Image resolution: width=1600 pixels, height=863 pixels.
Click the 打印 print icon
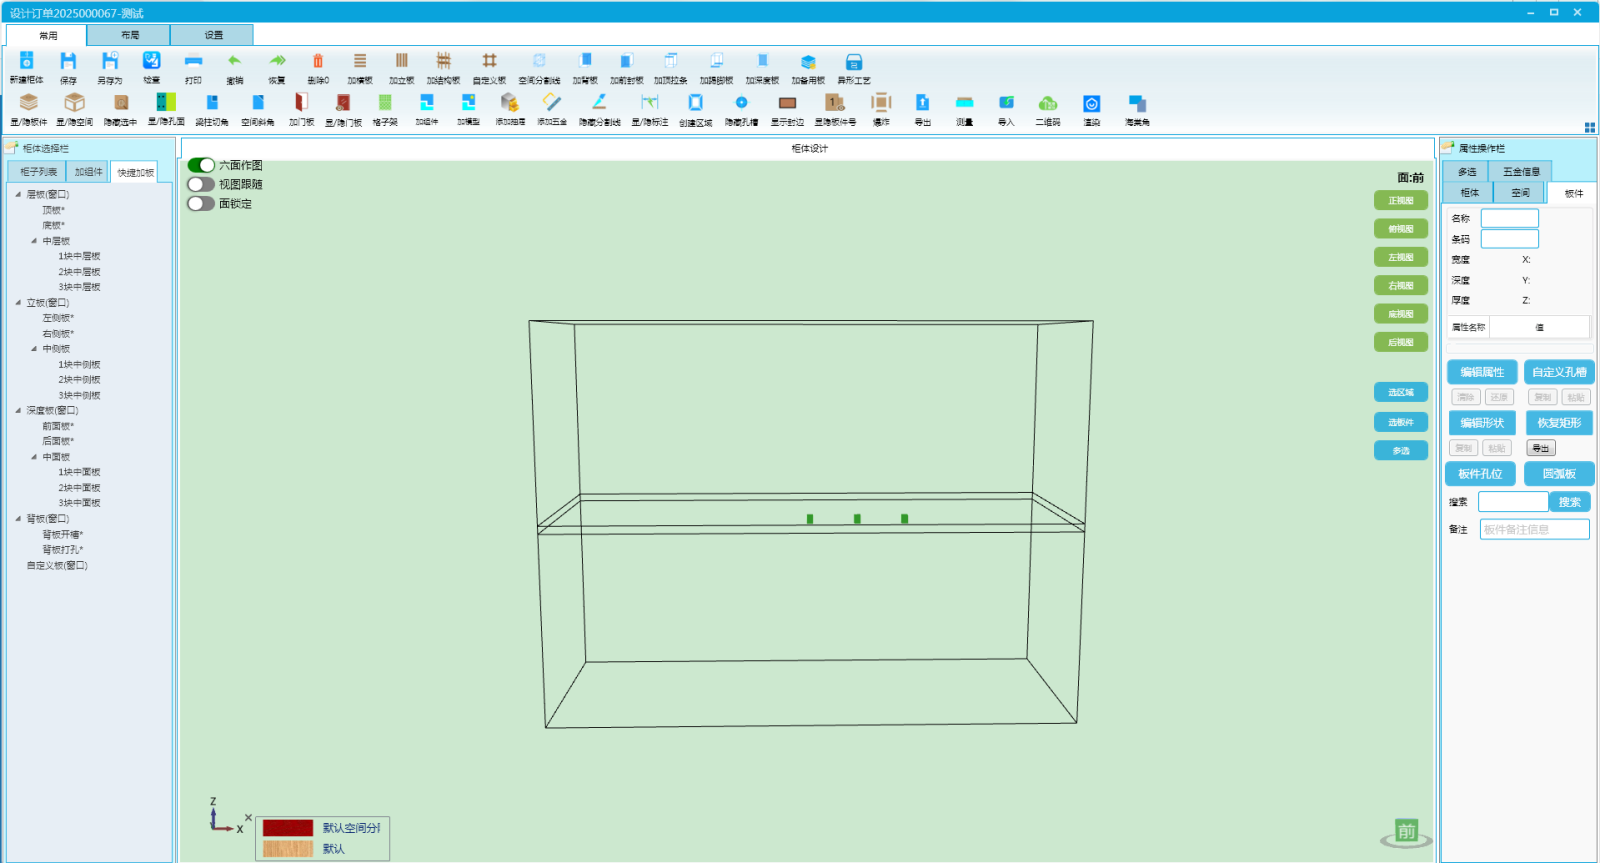pyautogui.click(x=193, y=62)
